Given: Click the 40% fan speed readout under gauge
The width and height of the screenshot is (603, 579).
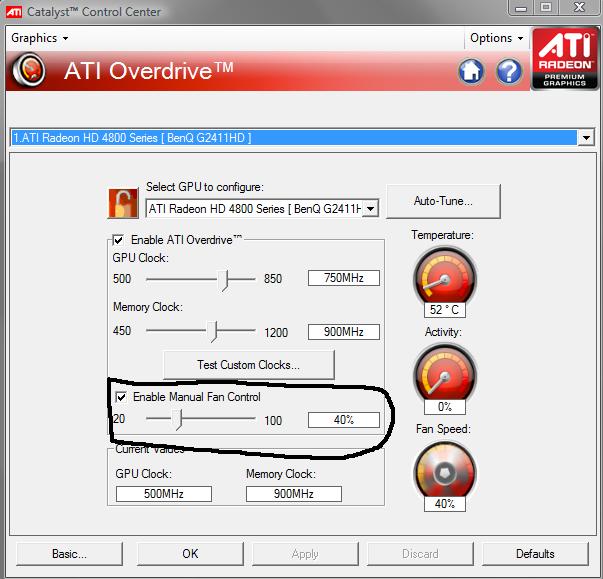Looking at the screenshot, I should pyautogui.click(x=445, y=504).
